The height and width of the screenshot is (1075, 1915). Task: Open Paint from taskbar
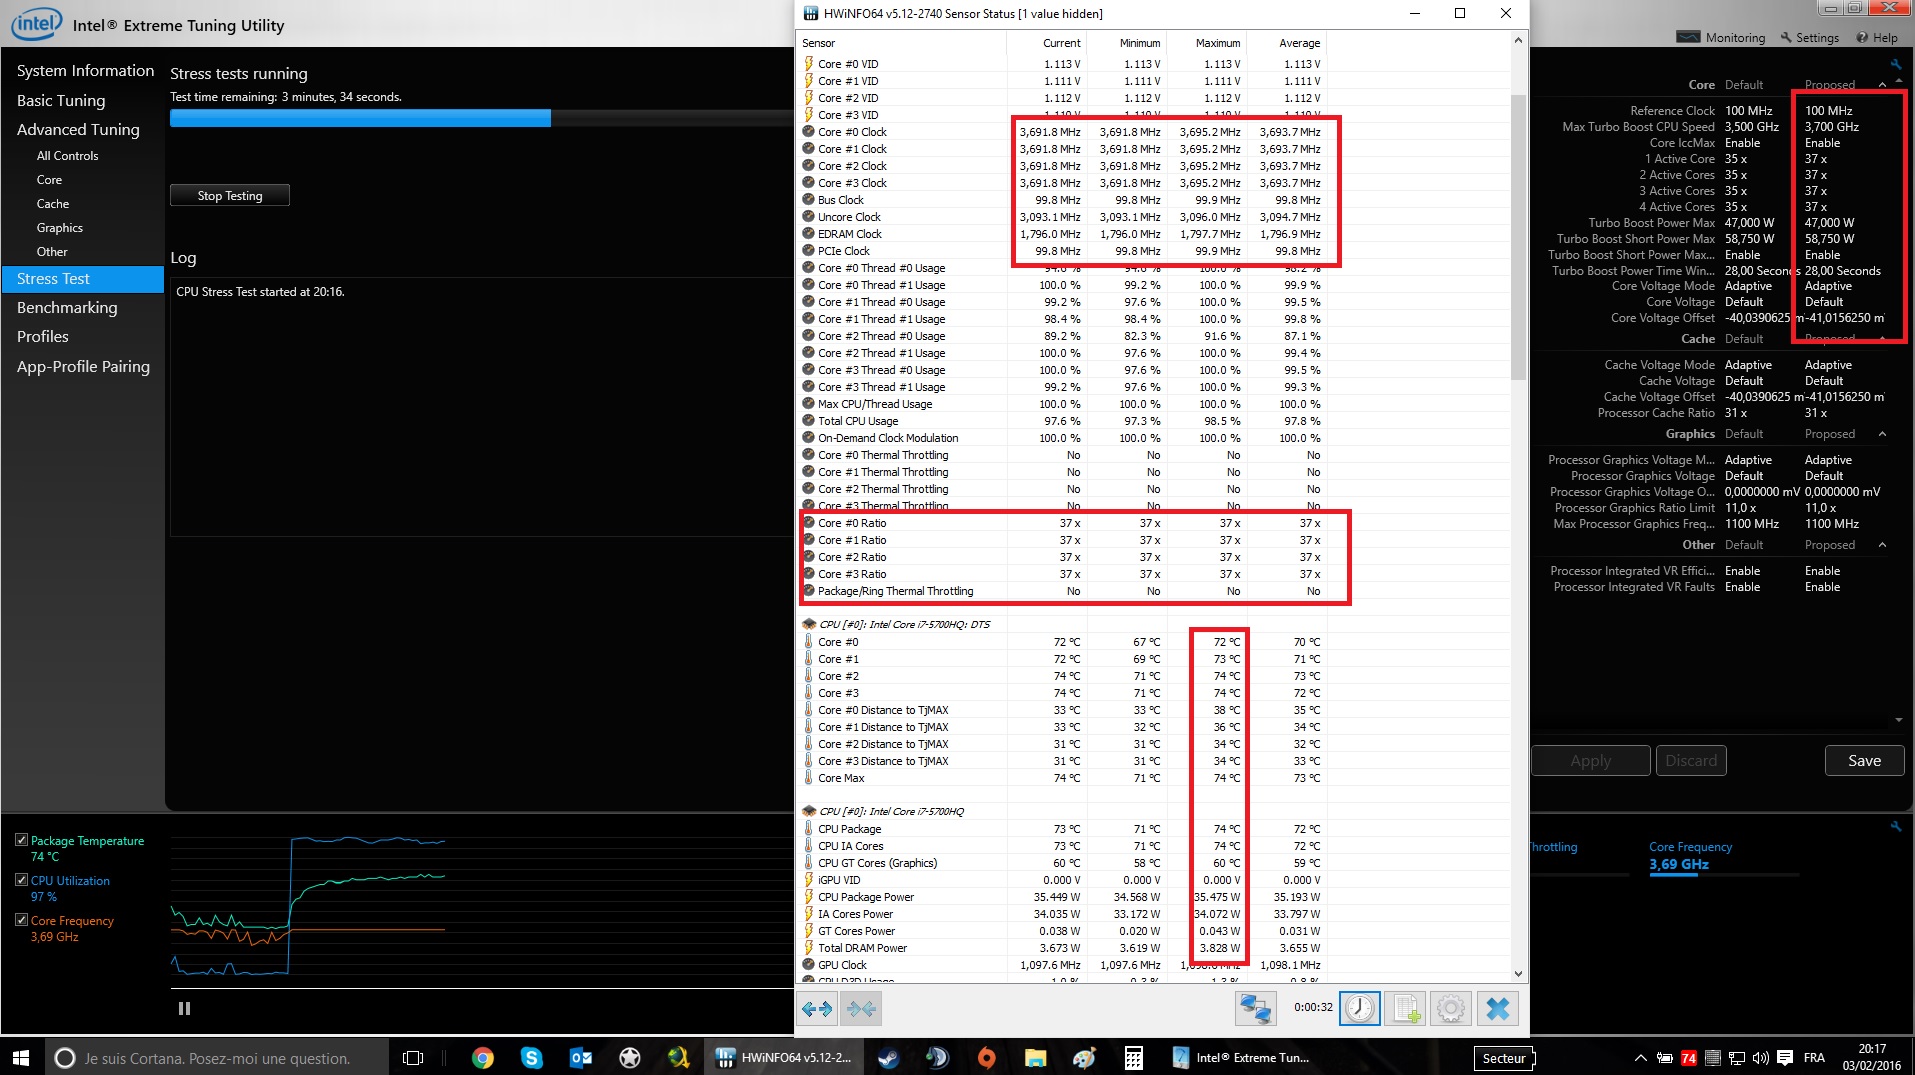1084,1057
